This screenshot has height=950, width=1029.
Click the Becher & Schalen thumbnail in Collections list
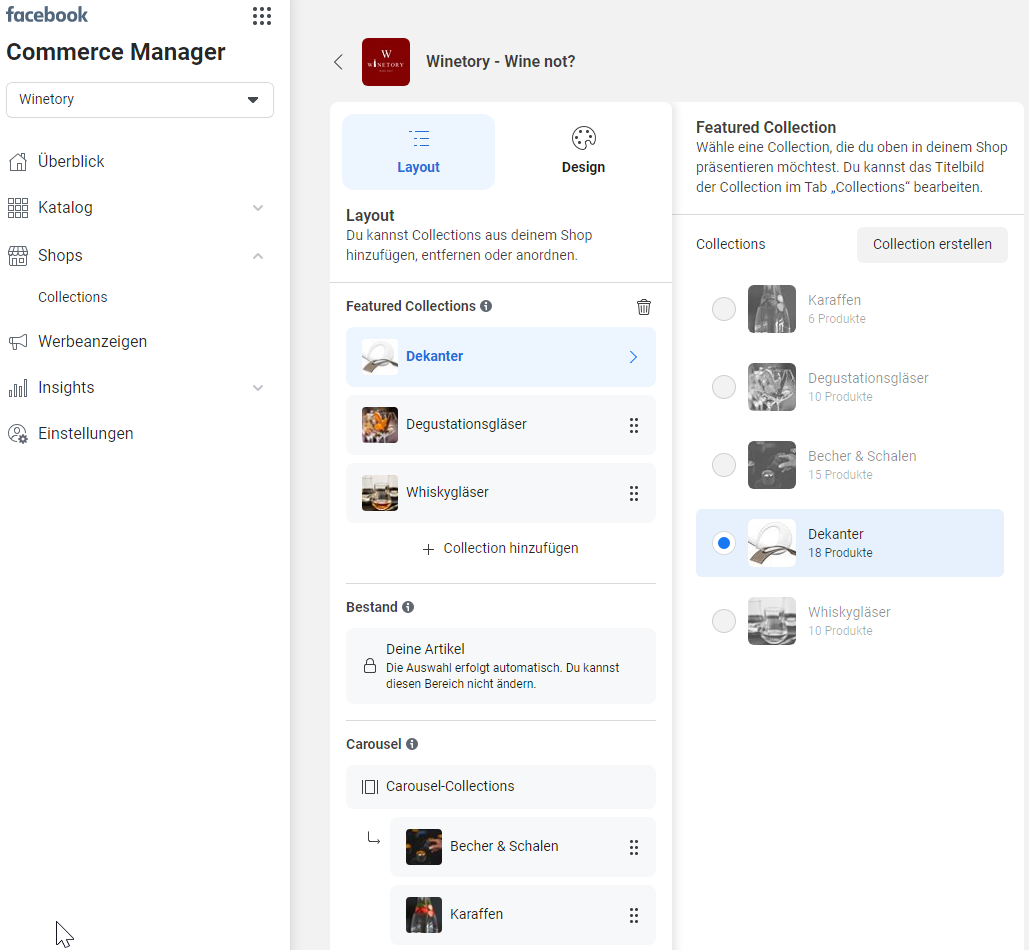click(772, 465)
